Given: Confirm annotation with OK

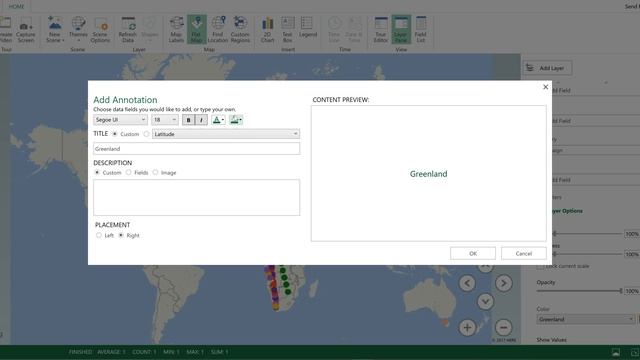Looking at the screenshot, I should tap(473, 253).
